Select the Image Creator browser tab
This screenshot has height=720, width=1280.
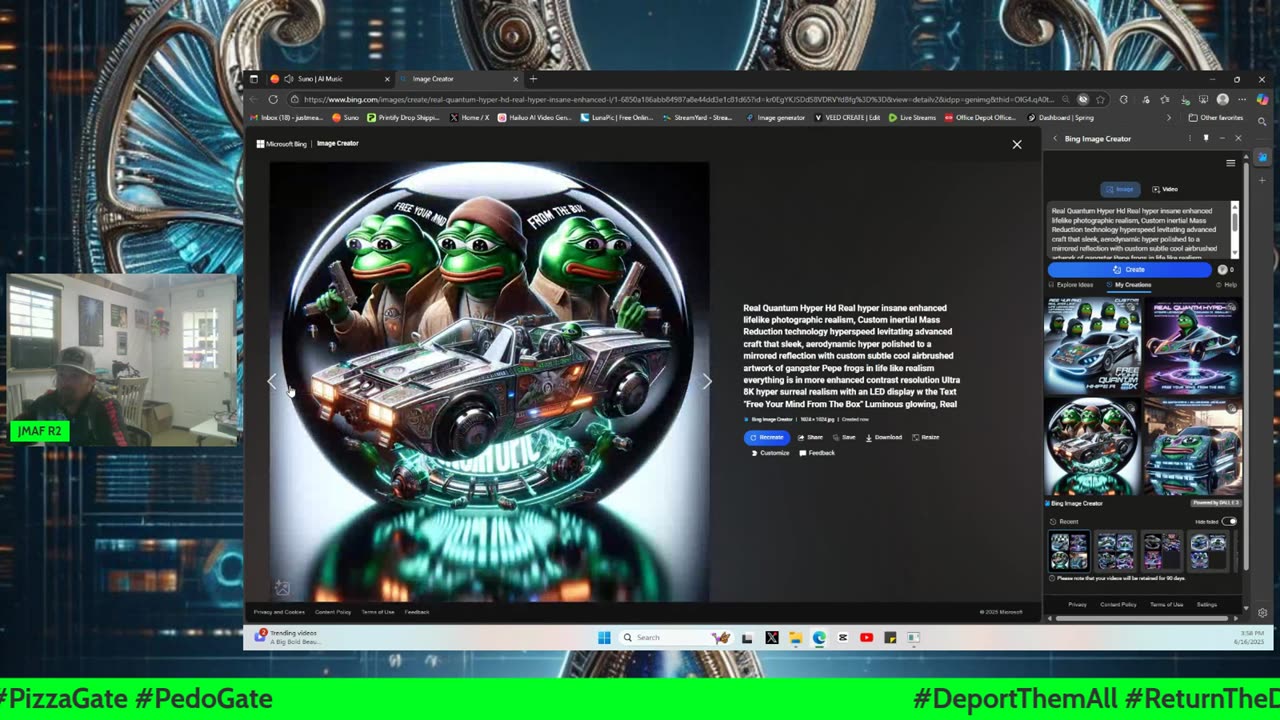[x=460, y=79]
